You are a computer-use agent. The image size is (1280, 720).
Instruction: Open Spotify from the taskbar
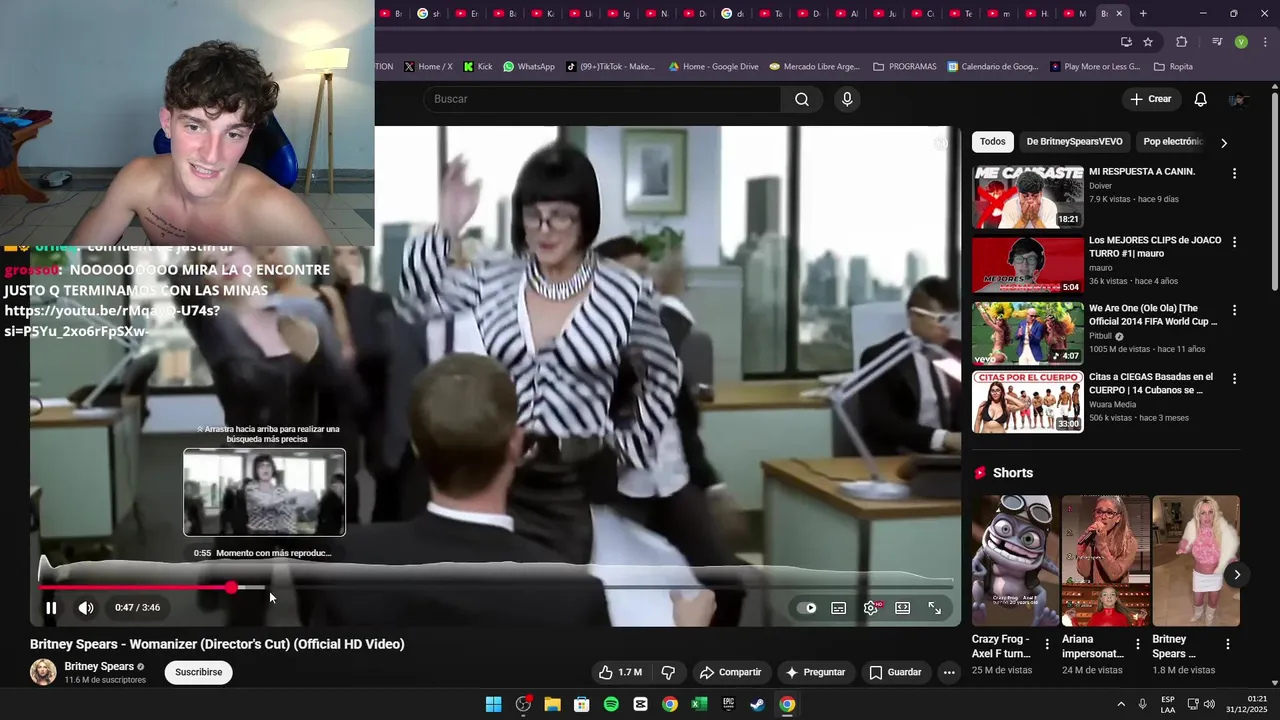click(x=611, y=704)
